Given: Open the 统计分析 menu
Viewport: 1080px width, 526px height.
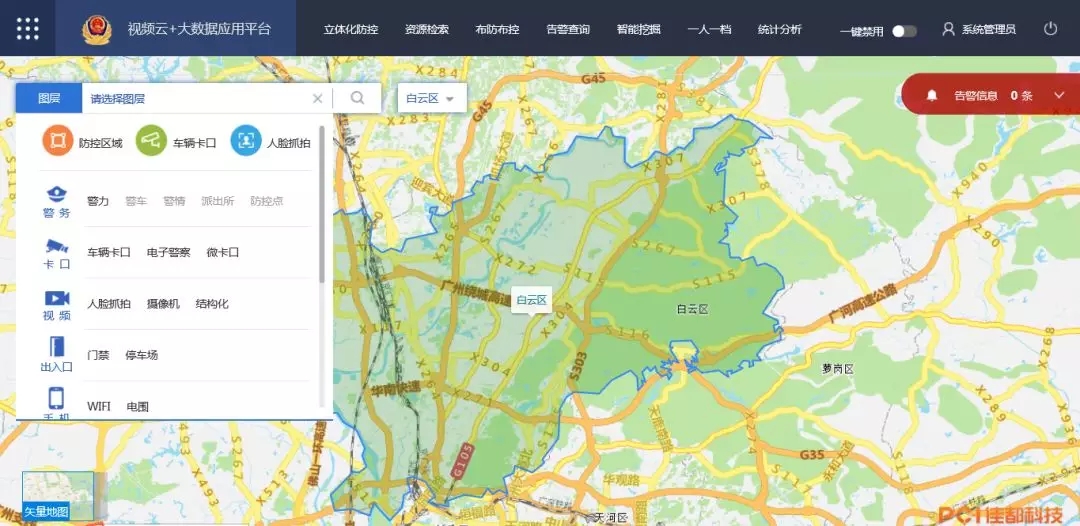Looking at the screenshot, I should click(x=779, y=30).
